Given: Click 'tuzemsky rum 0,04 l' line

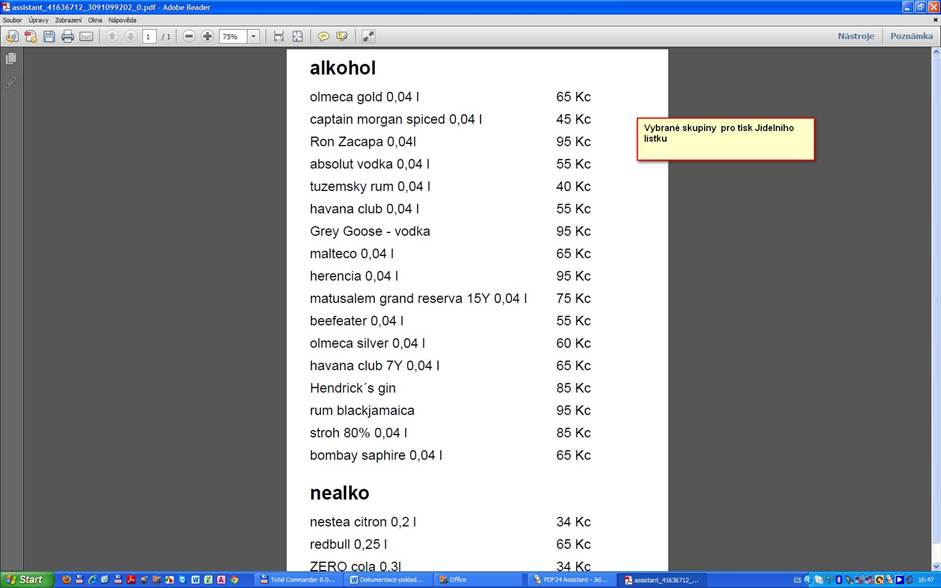Looking at the screenshot, I should pos(370,187).
